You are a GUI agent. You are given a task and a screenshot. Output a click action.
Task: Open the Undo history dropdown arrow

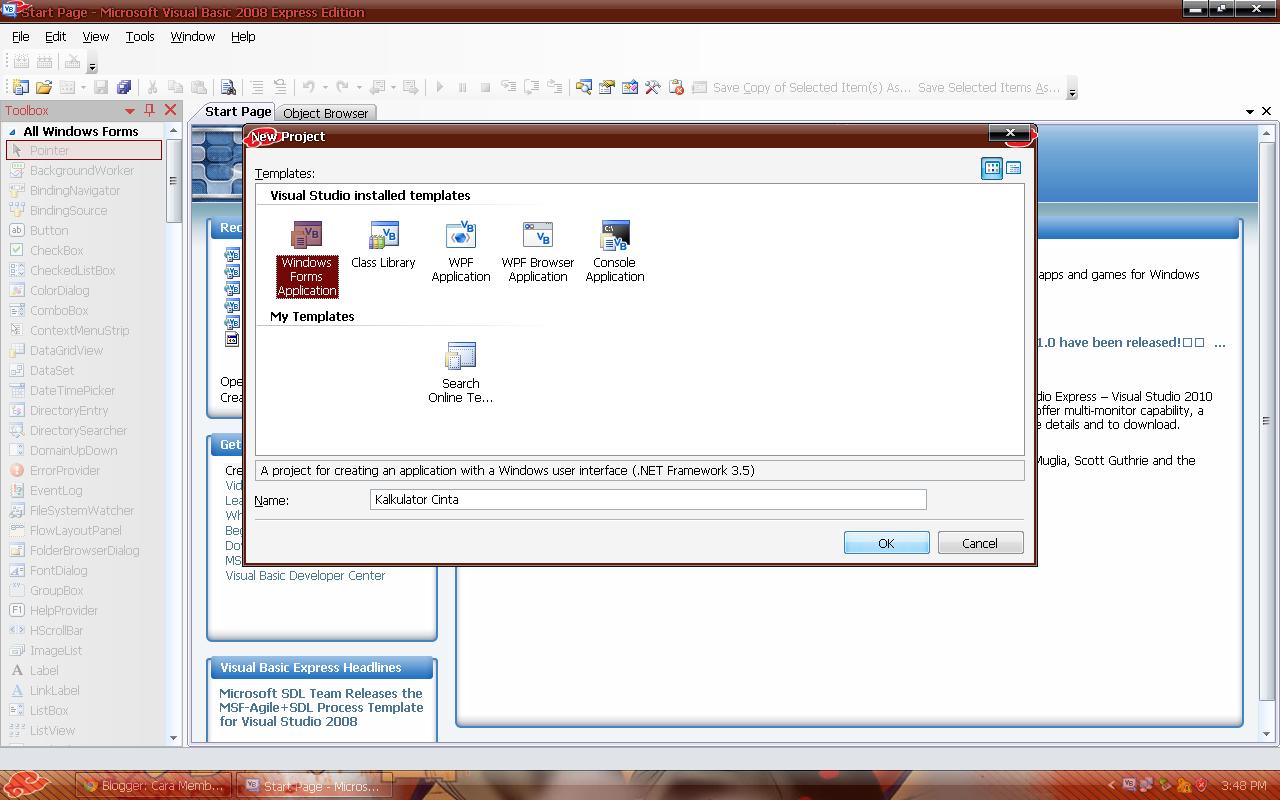tap(324, 88)
